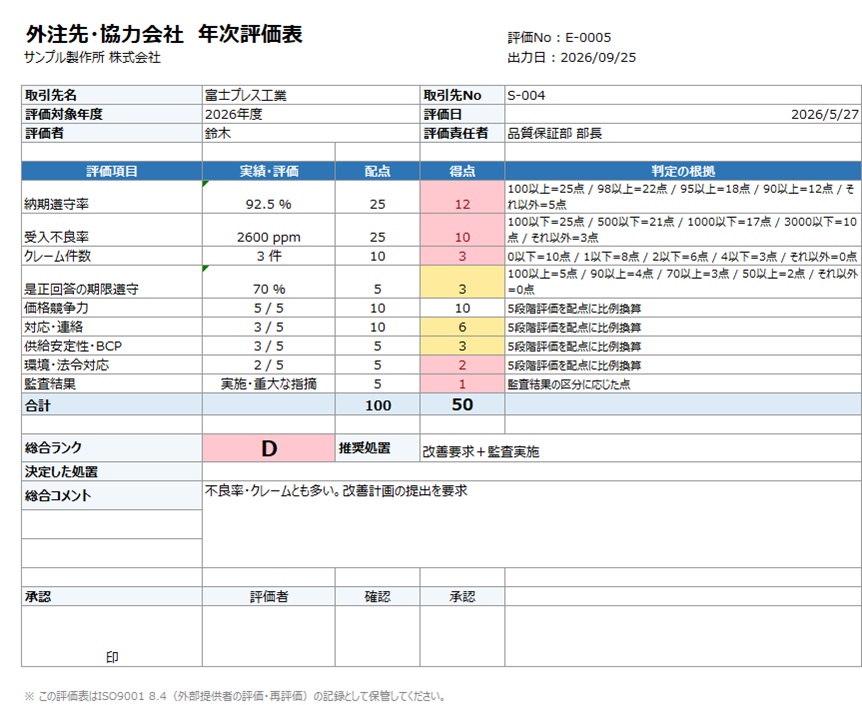Image resolution: width=862 pixels, height=705 pixels.
Task: Click the 70 % value cell
Action: (x=269, y=282)
